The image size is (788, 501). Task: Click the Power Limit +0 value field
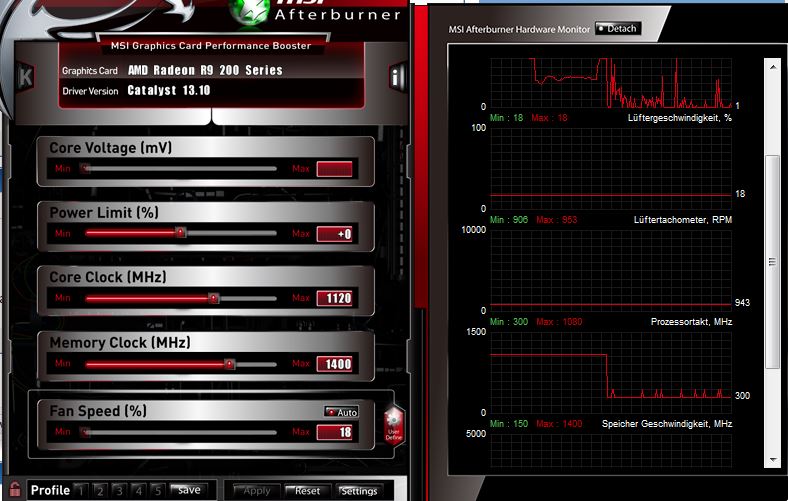[x=334, y=234]
